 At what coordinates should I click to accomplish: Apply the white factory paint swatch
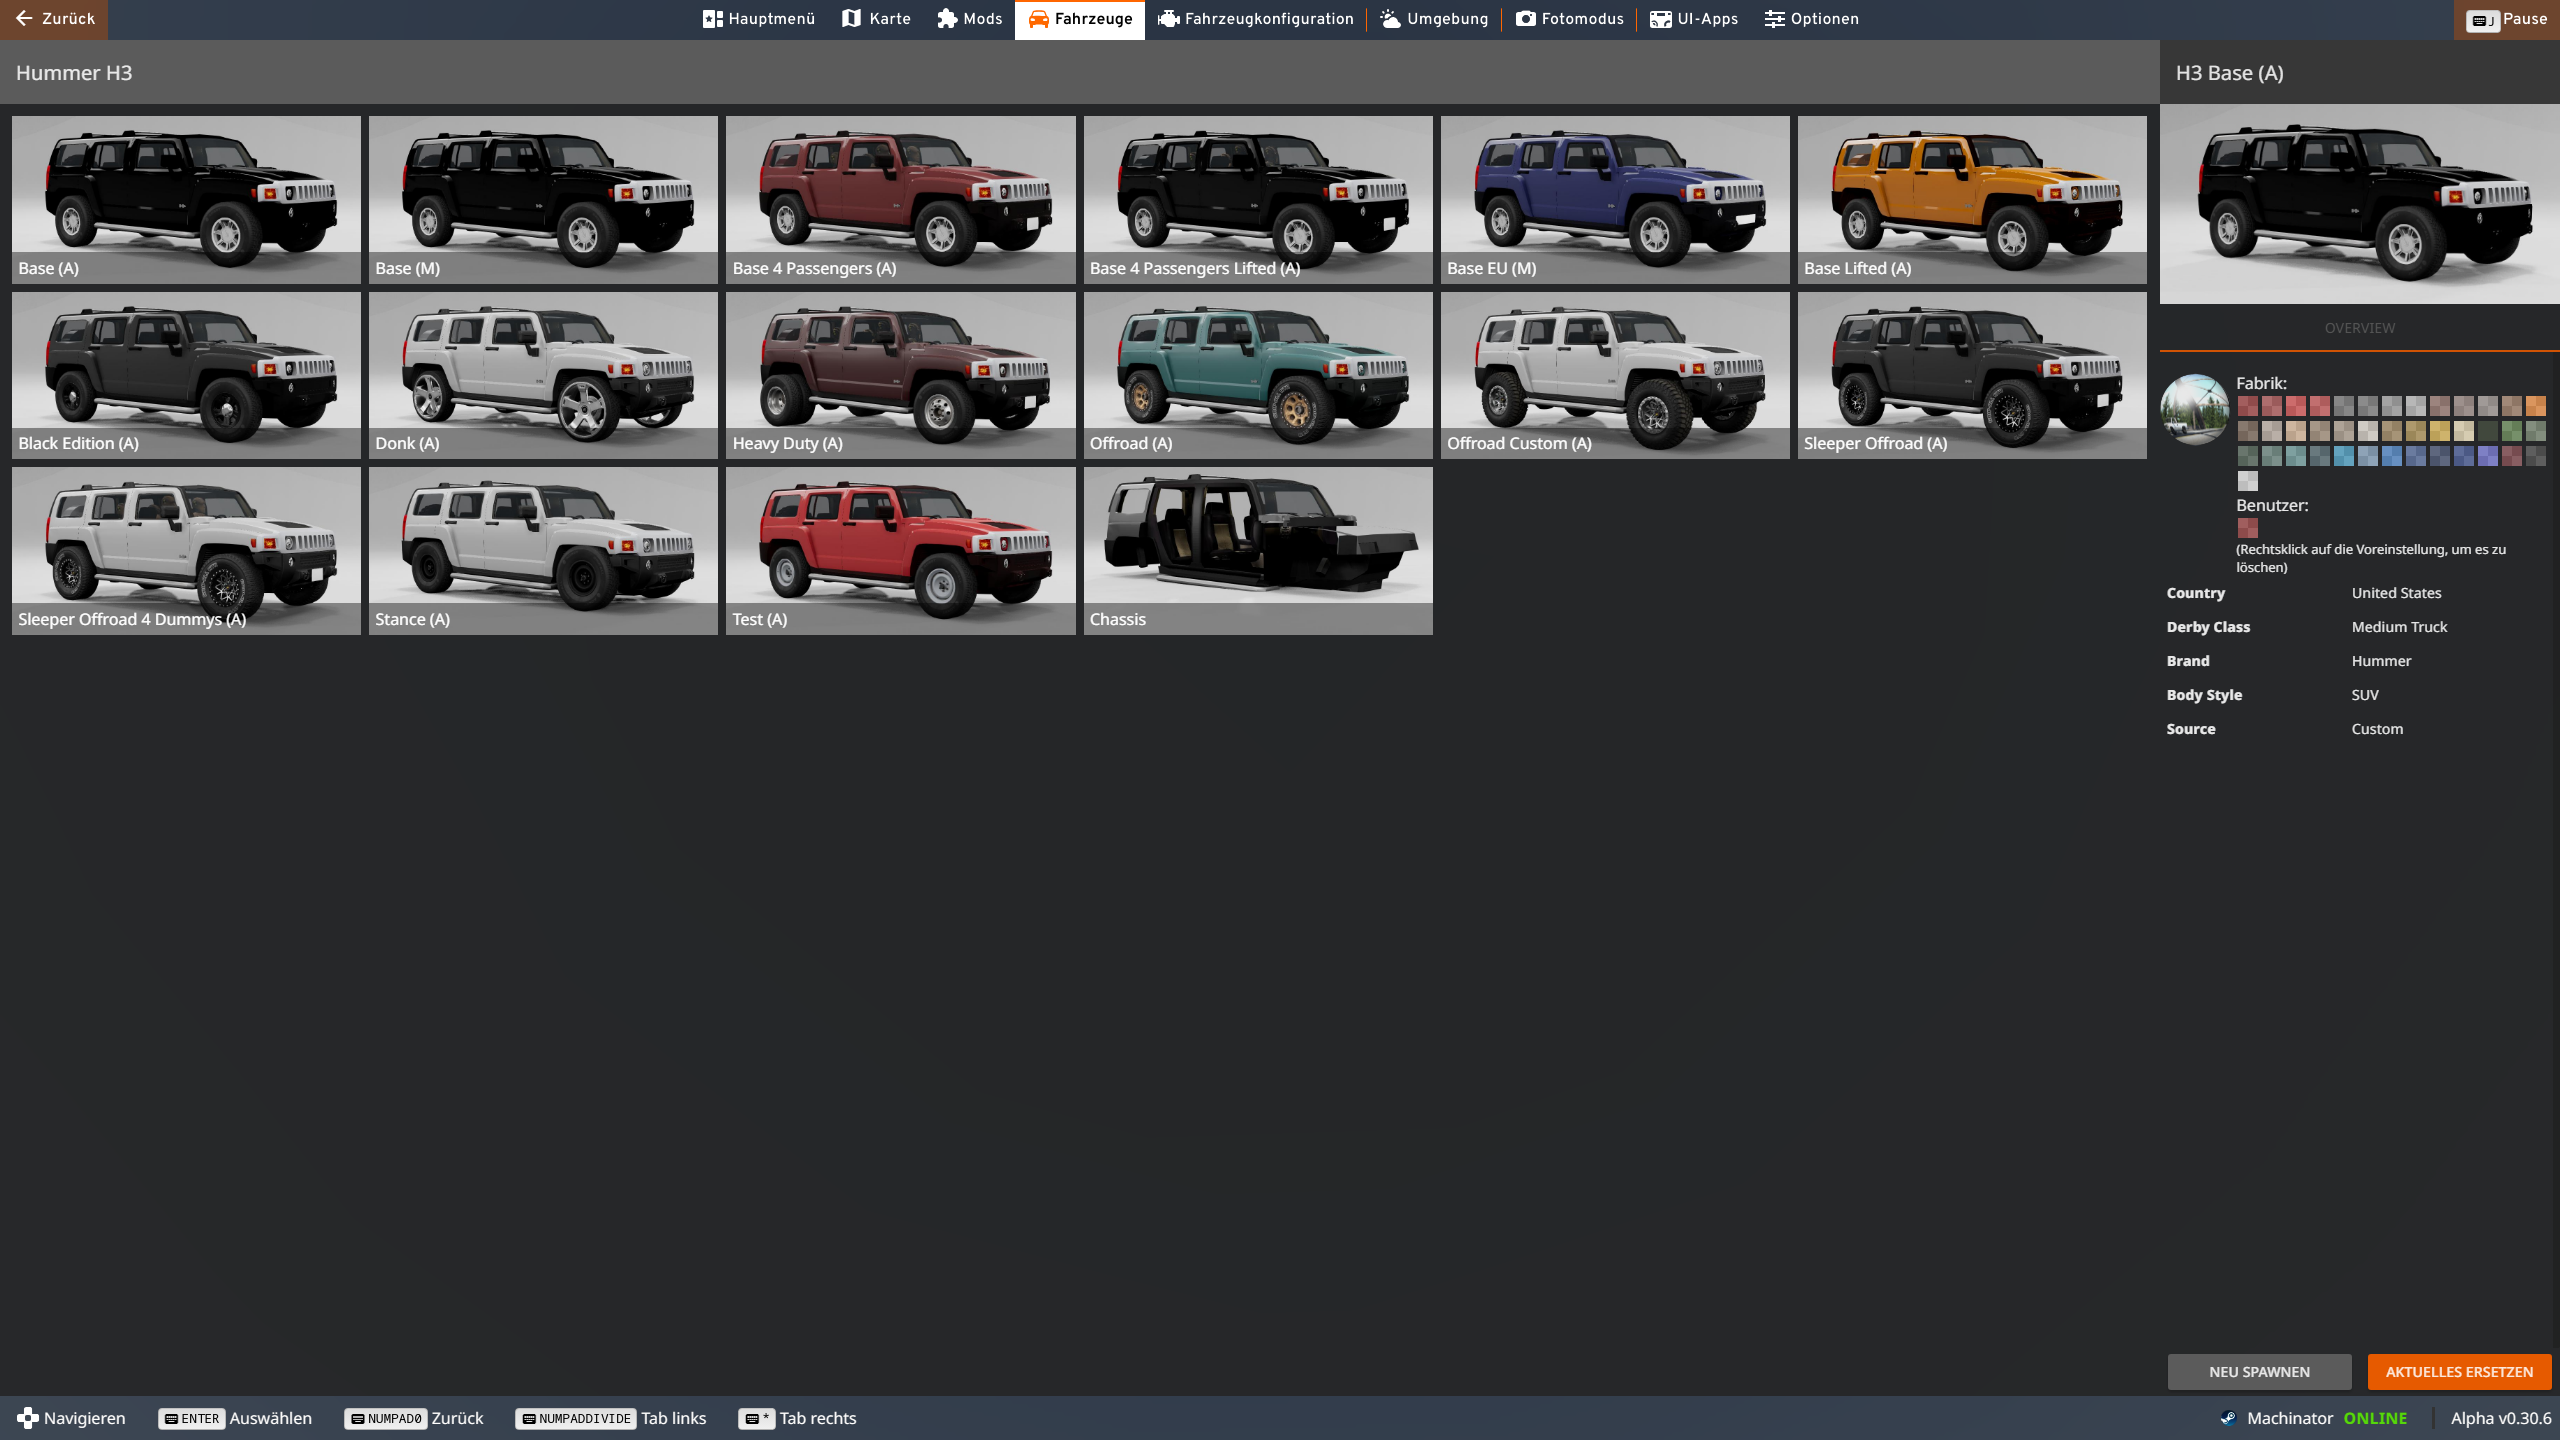(x=2248, y=481)
